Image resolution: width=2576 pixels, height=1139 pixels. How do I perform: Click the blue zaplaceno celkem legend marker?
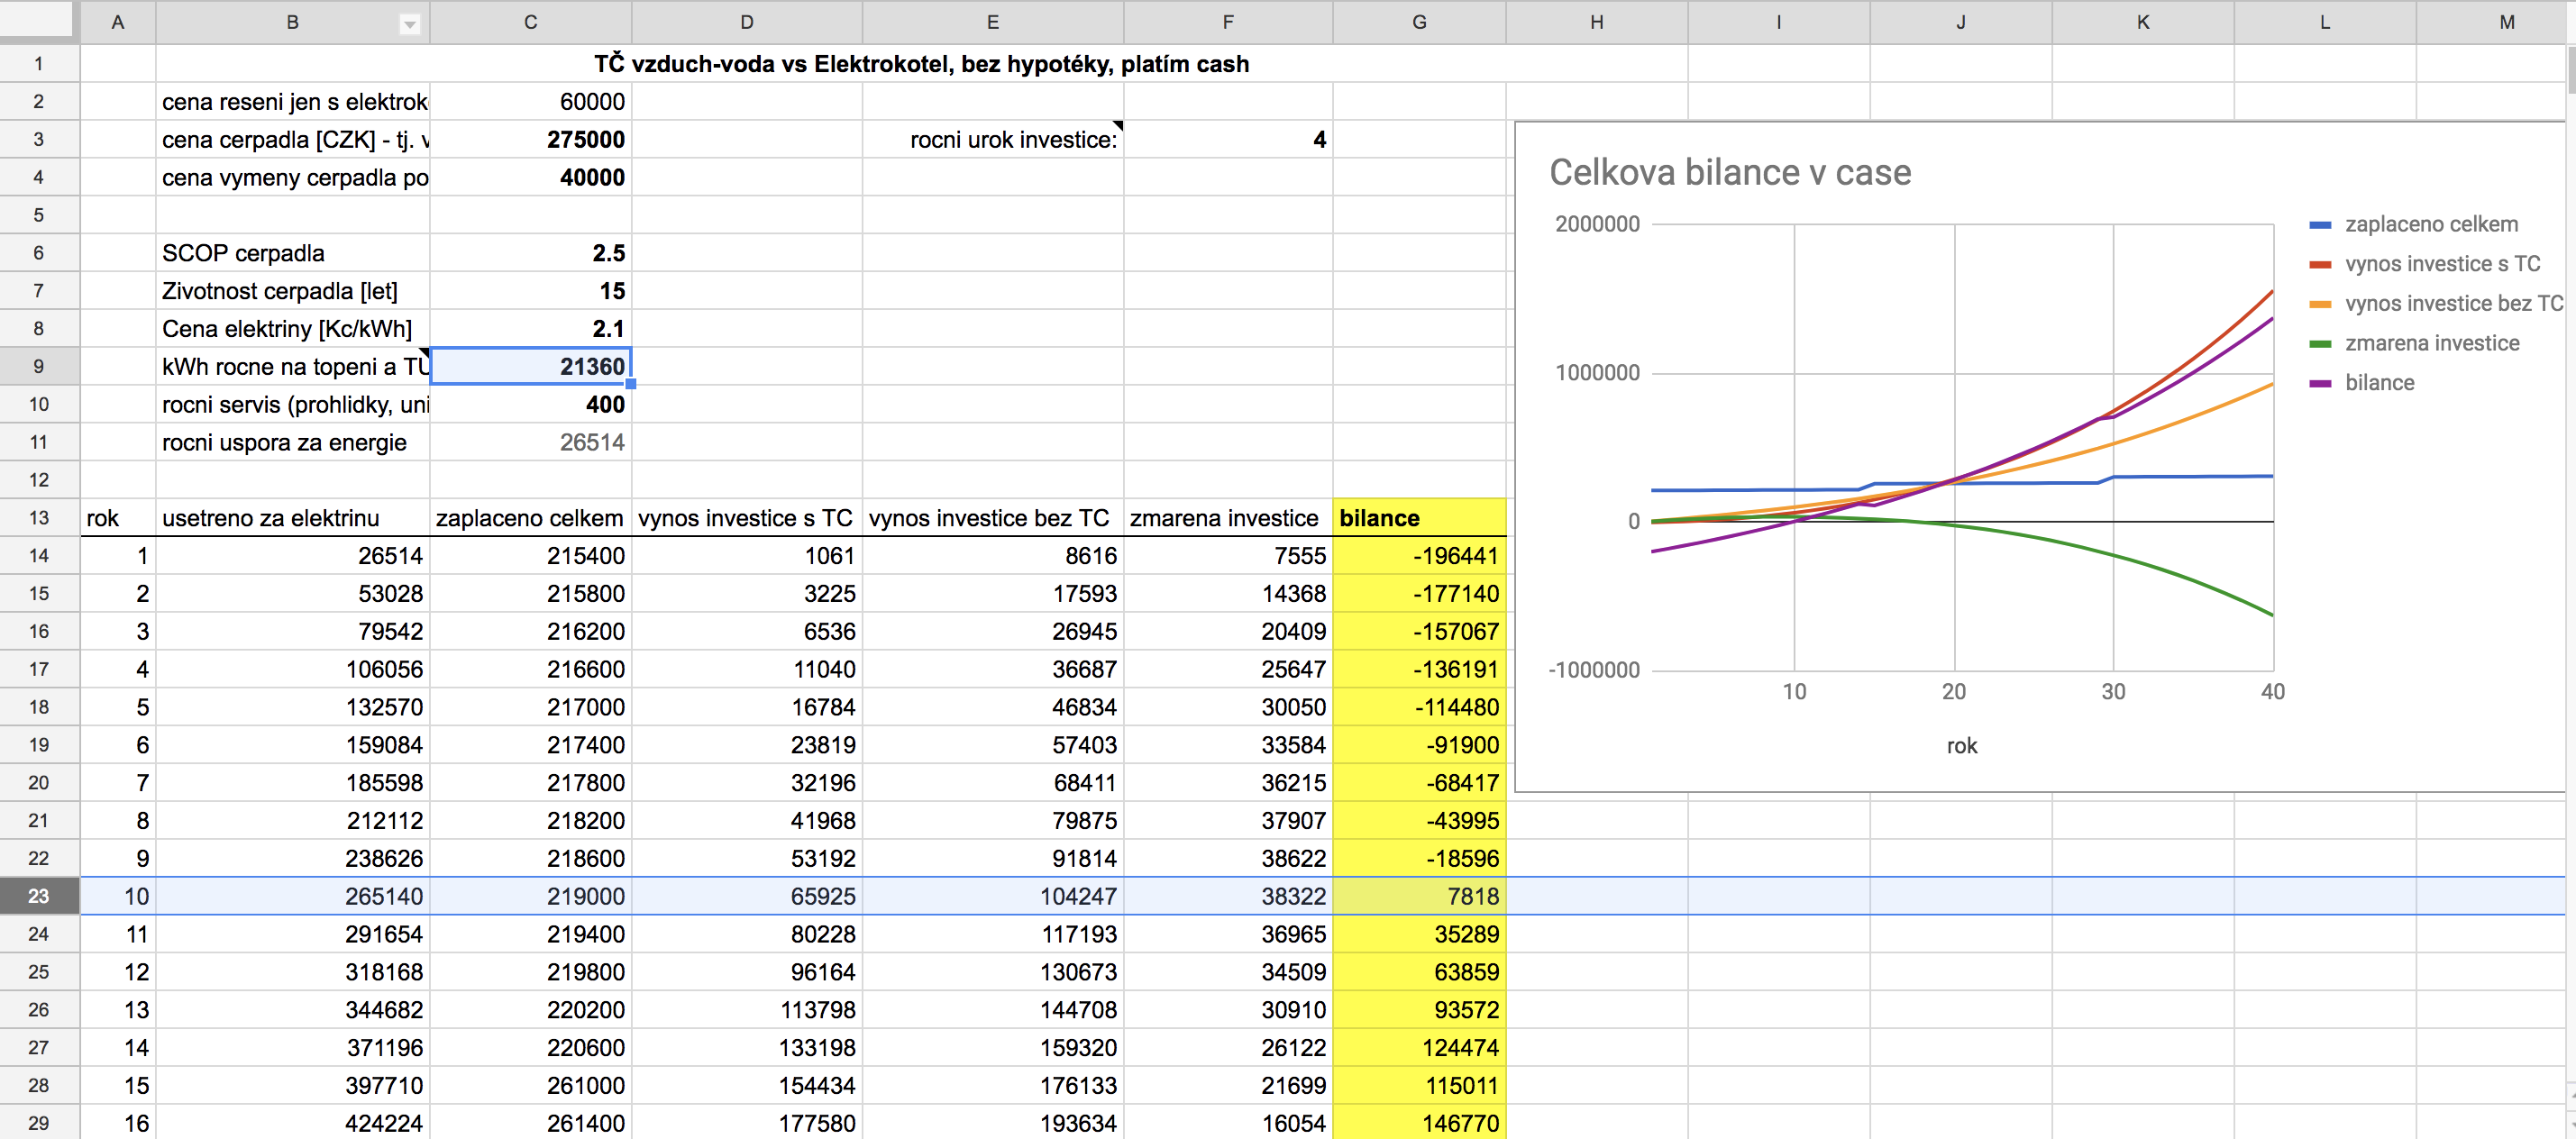click(x=2320, y=225)
